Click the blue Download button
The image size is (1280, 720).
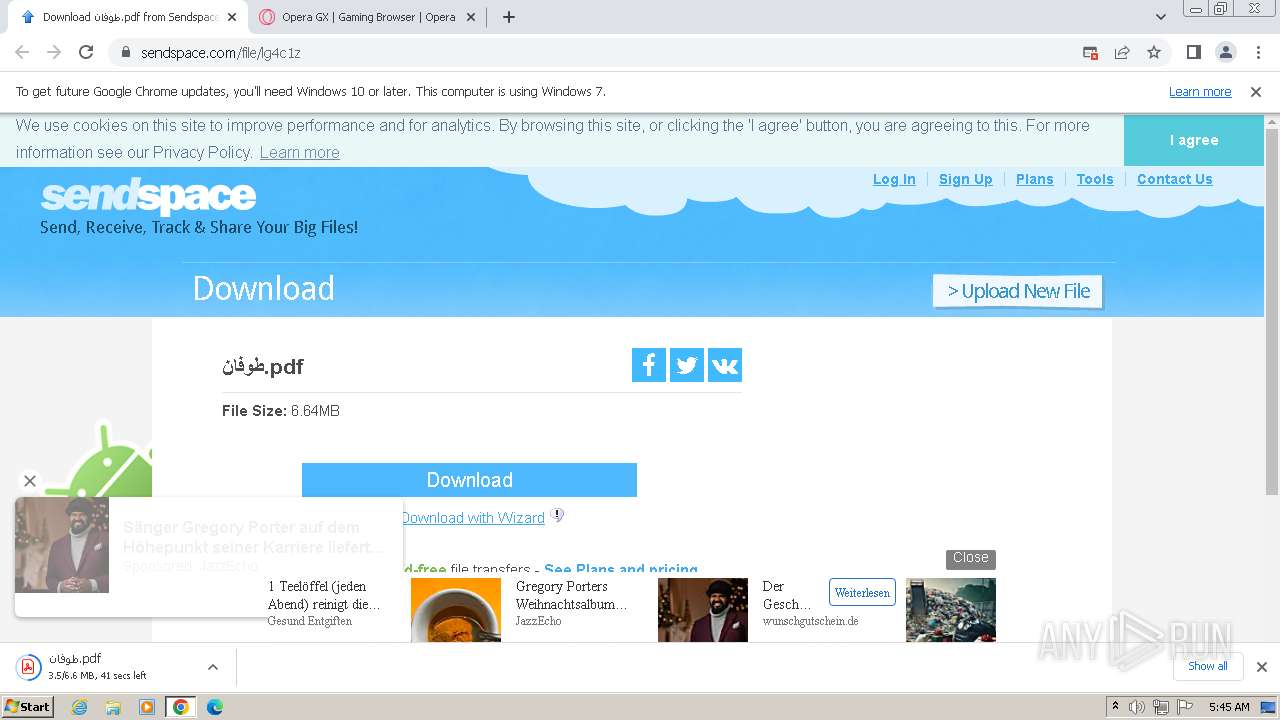pyautogui.click(x=469, y=480)
